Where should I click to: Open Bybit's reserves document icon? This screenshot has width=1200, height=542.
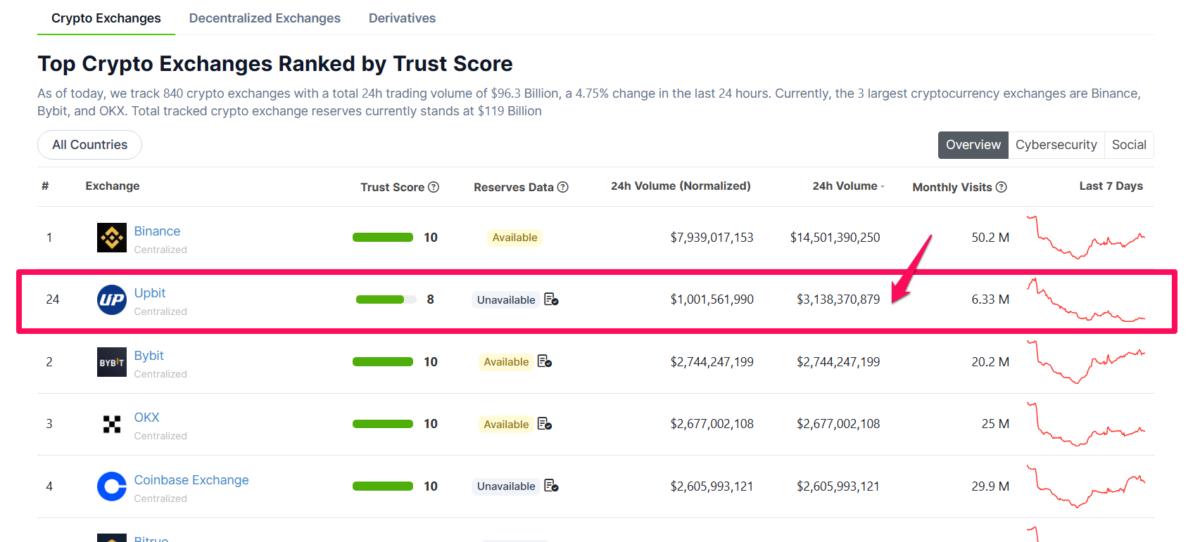544,362
